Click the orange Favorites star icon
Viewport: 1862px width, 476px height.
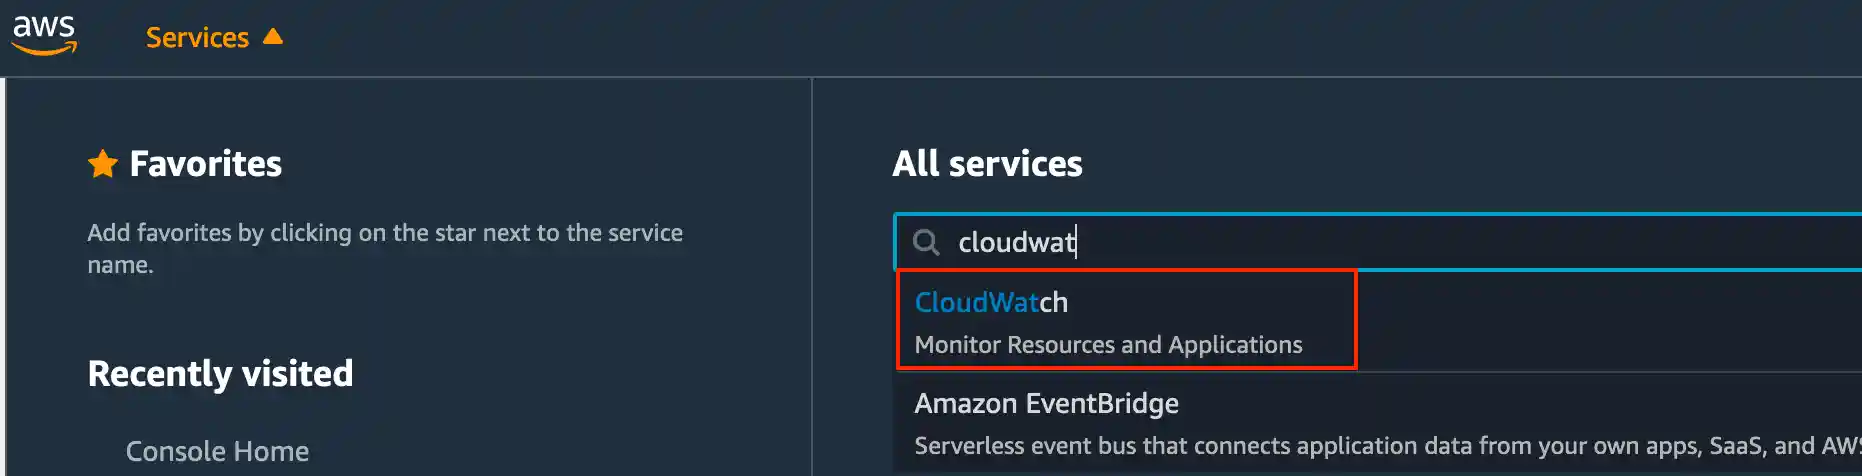click(103, 164)
